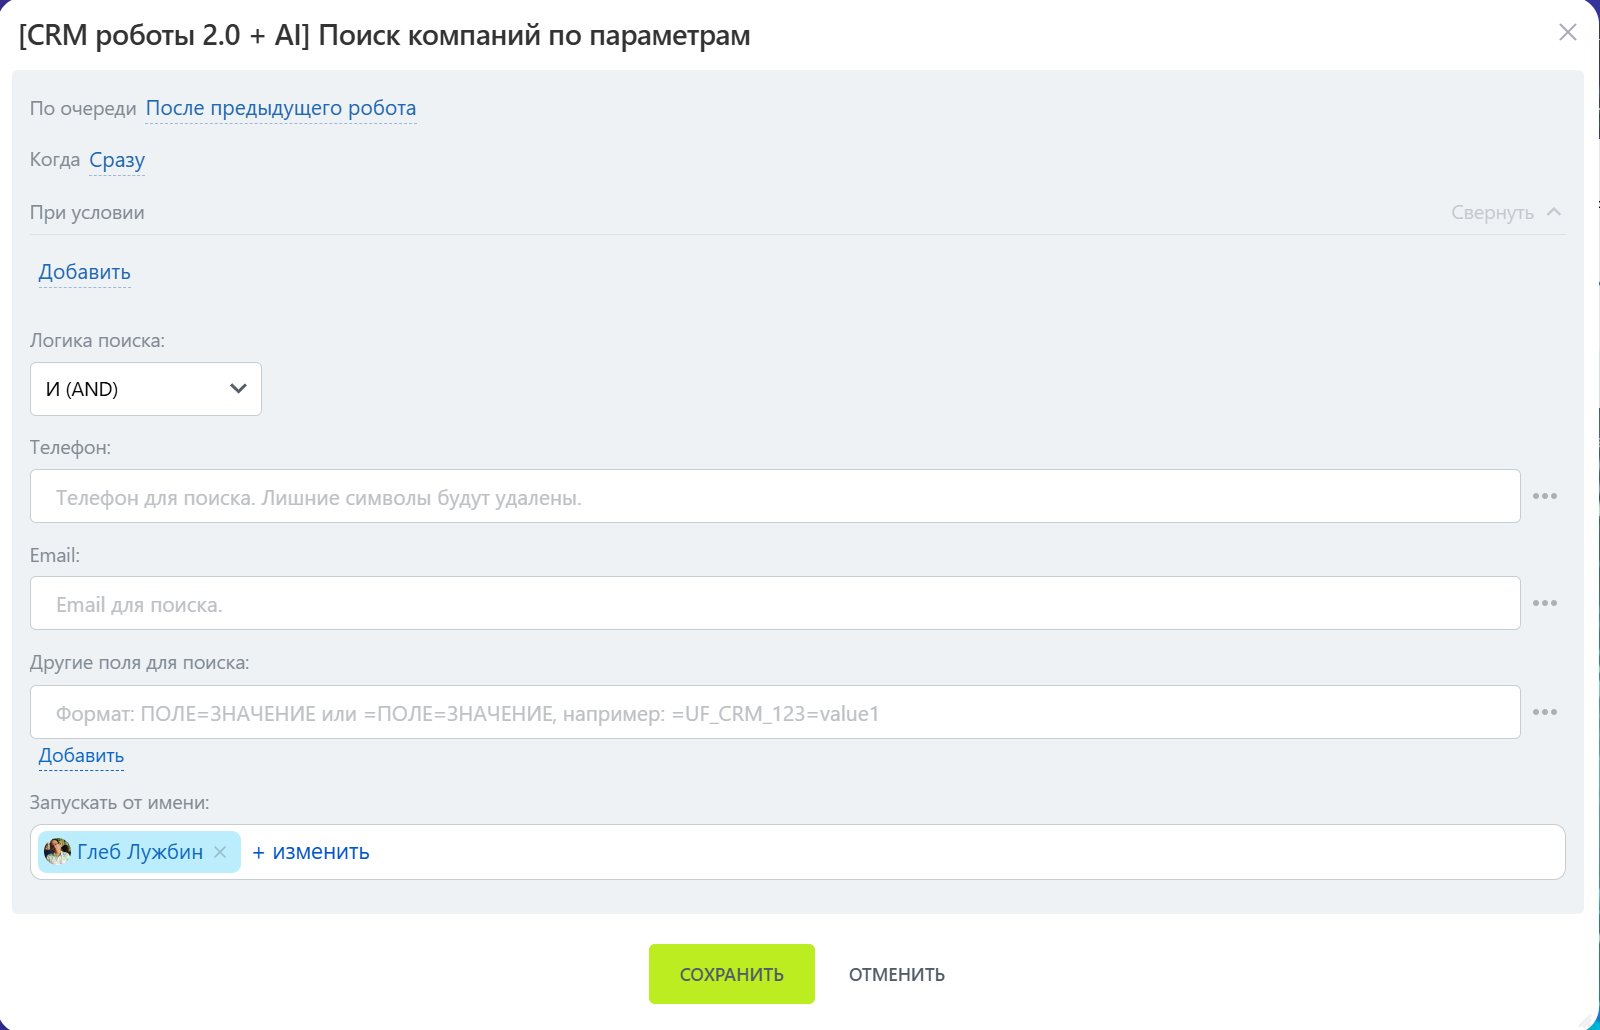Screen dimensions: 1600x1030
Task: Click the Логика поиска label
Action: tap(97, 340)
